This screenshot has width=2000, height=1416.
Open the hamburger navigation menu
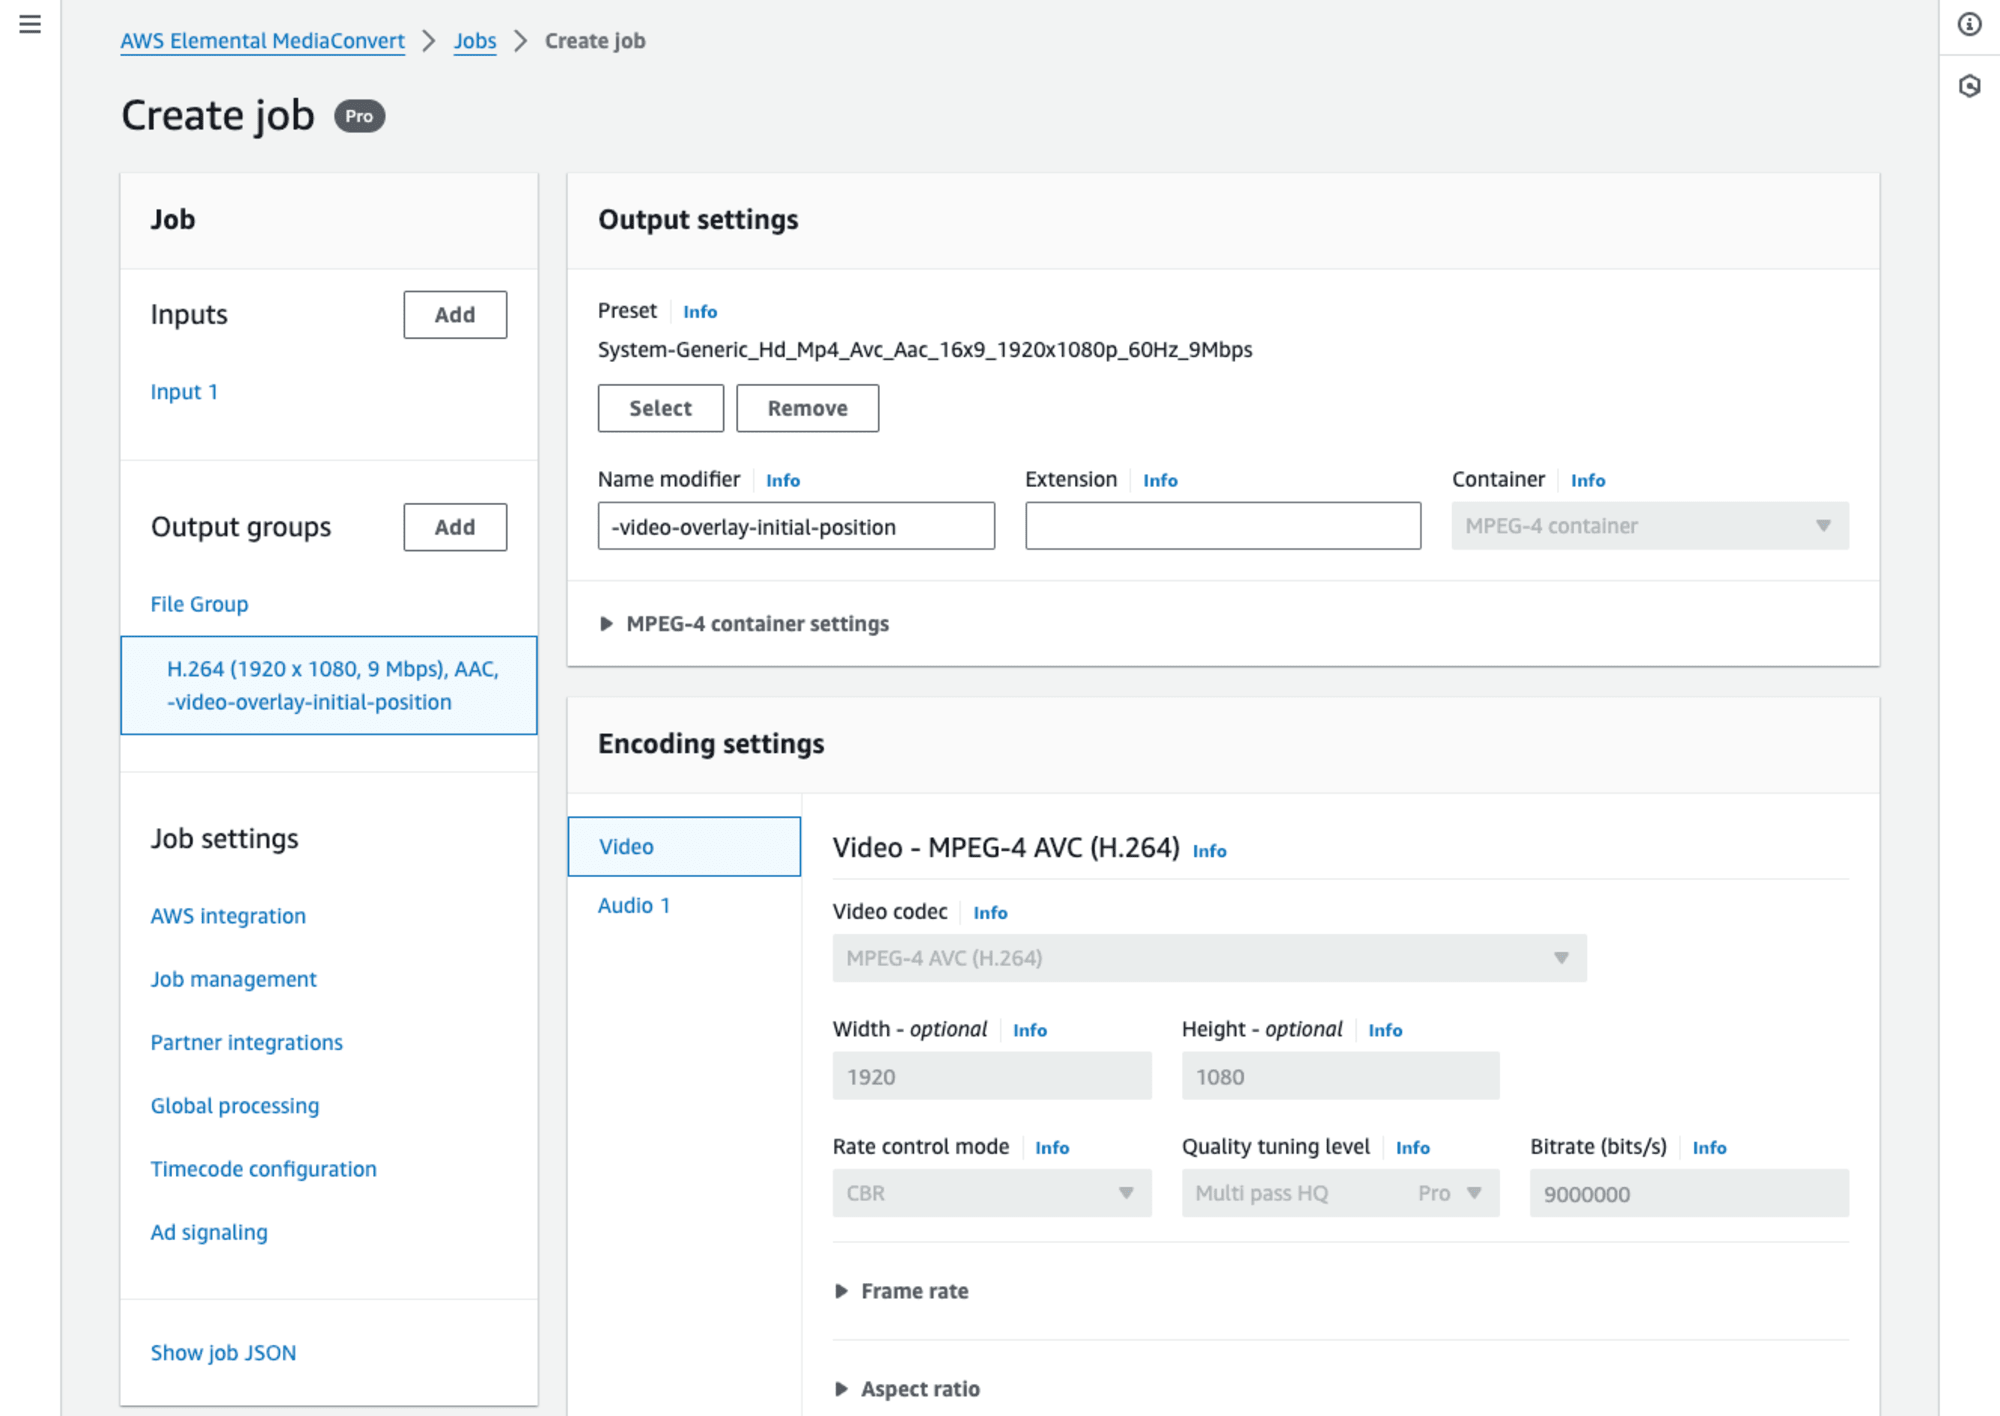tap(30, 24)
